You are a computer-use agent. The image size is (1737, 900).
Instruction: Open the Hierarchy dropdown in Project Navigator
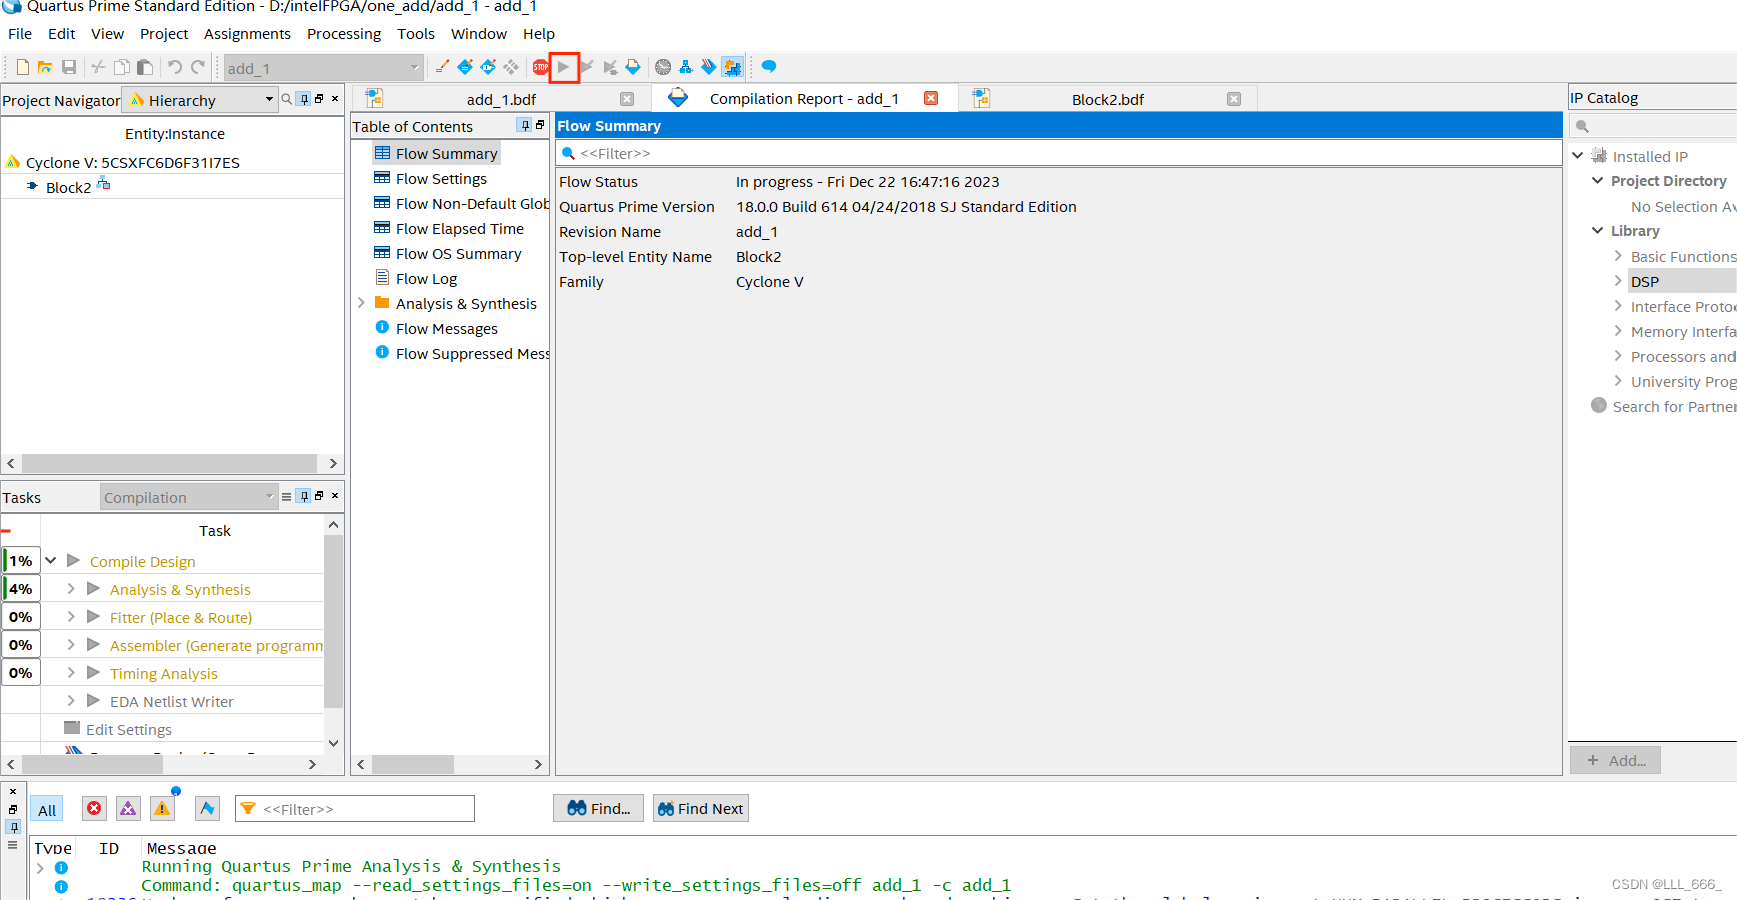pos(269,99)
